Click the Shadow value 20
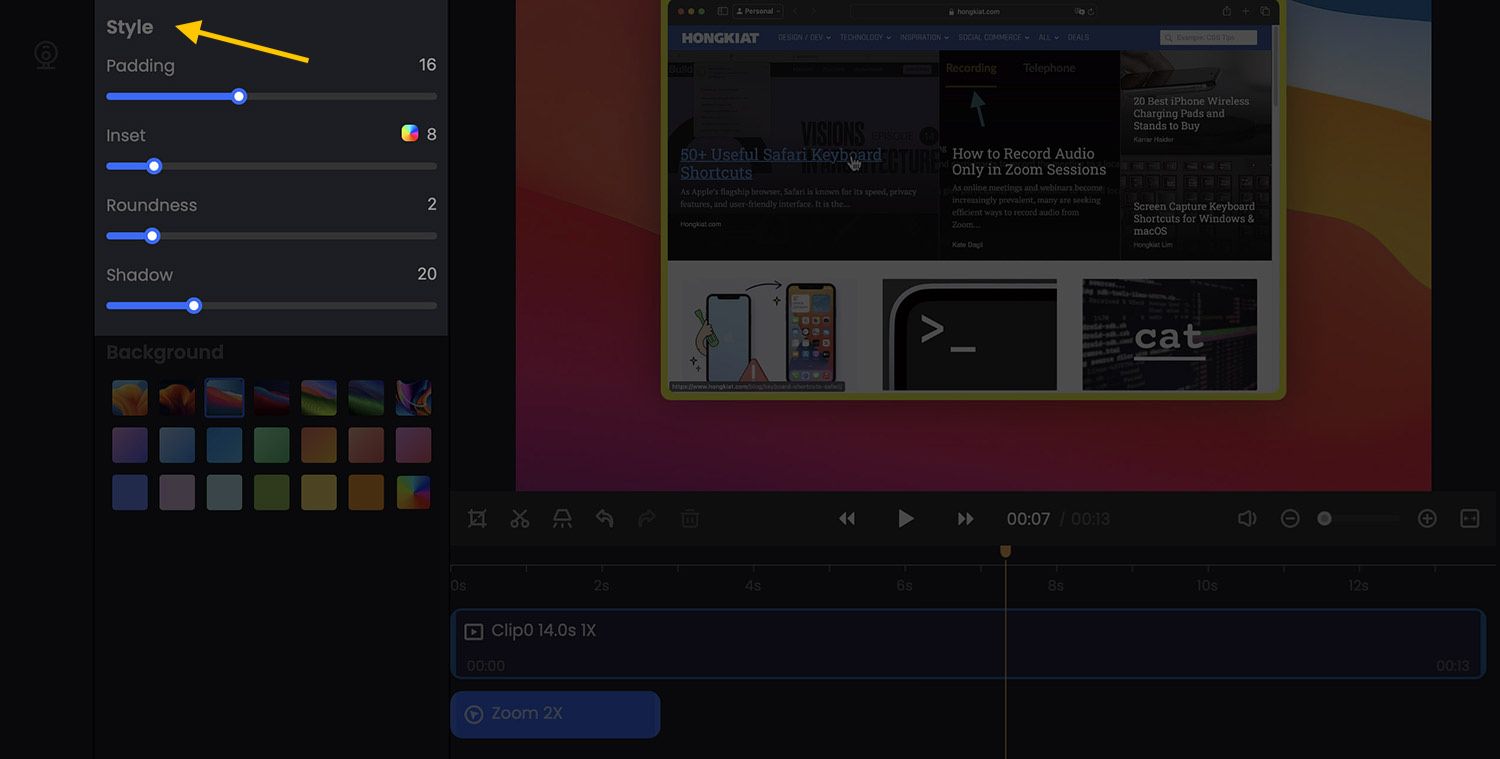The height and width of the screenshot is (759, 1500). click(427, 274)
